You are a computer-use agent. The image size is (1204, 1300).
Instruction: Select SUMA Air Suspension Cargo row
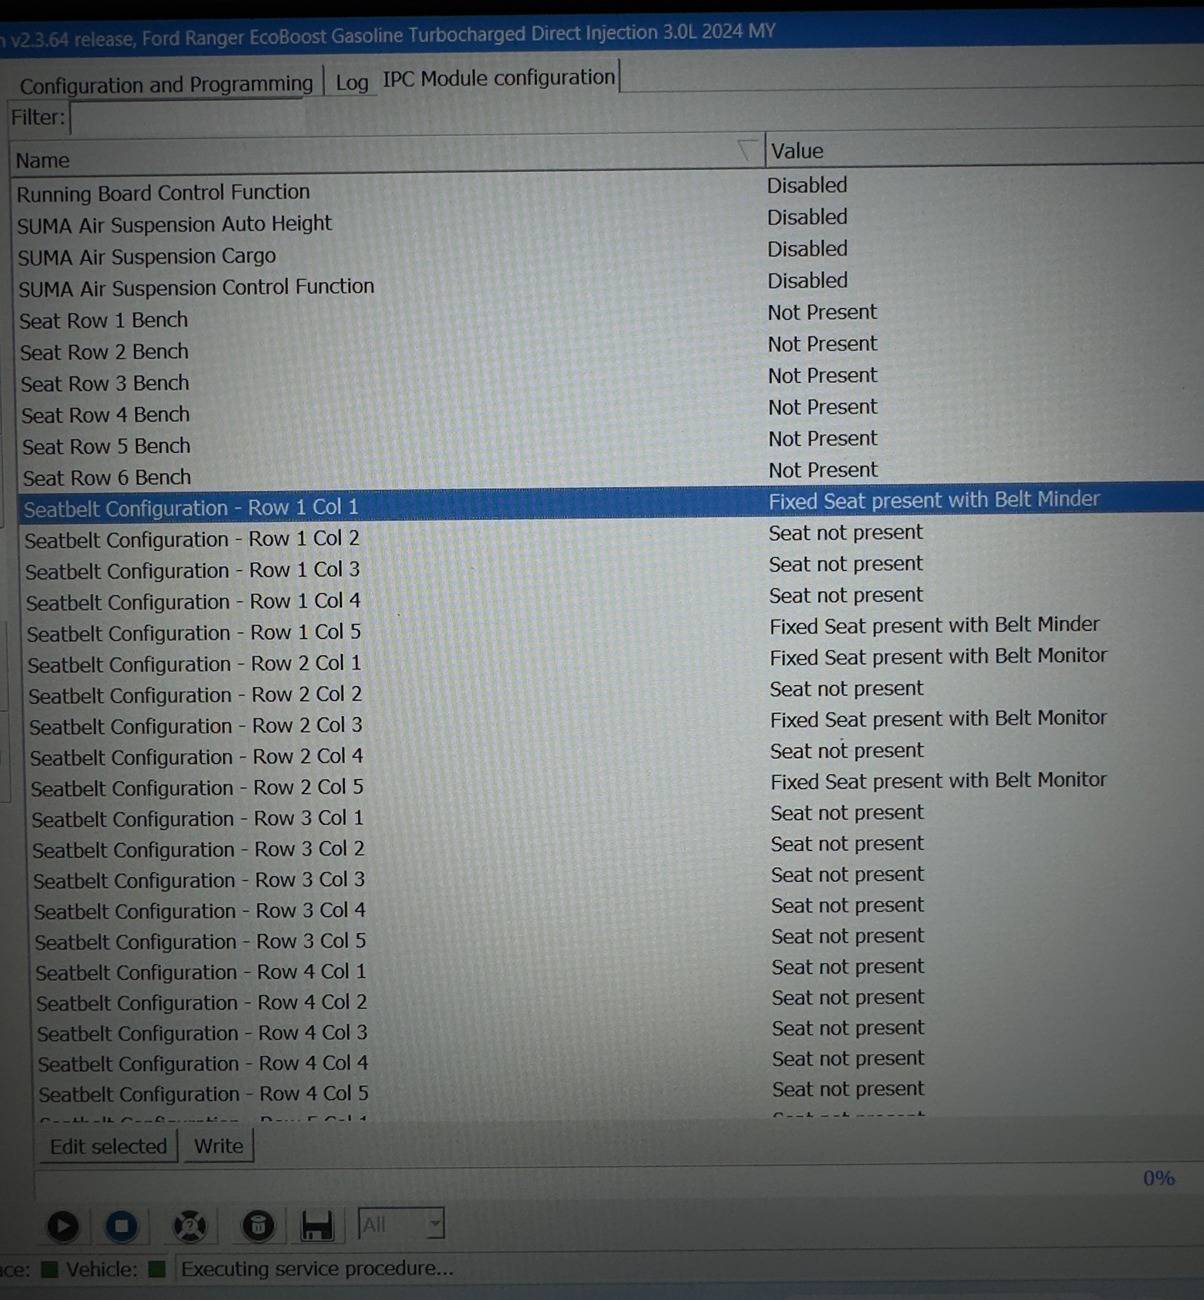pyautogui.click(x=610, y=253)
